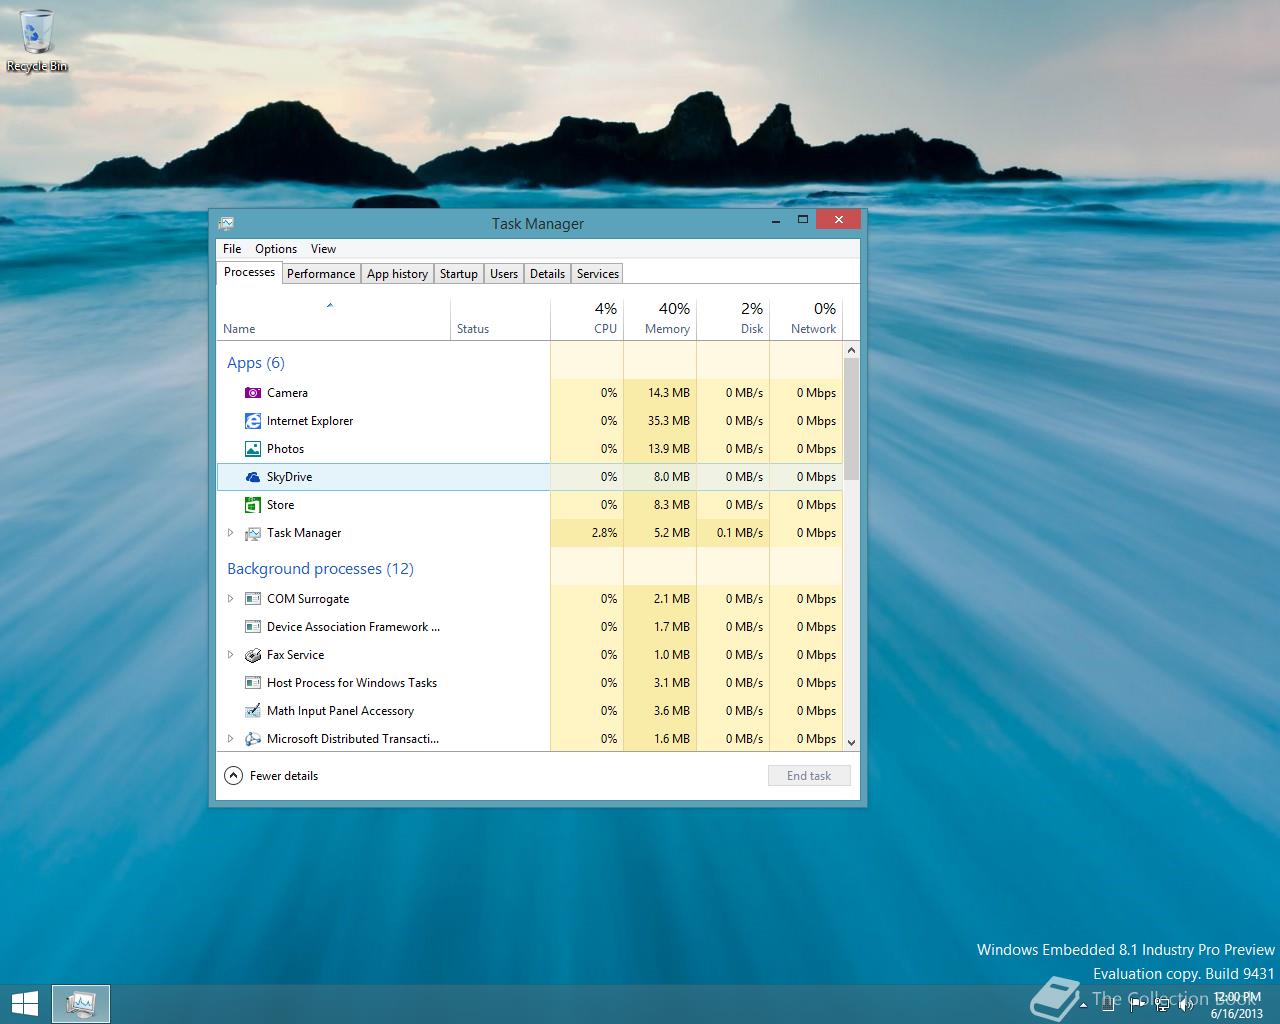Expand the Microsoft Distributed Transaction group

230,739
